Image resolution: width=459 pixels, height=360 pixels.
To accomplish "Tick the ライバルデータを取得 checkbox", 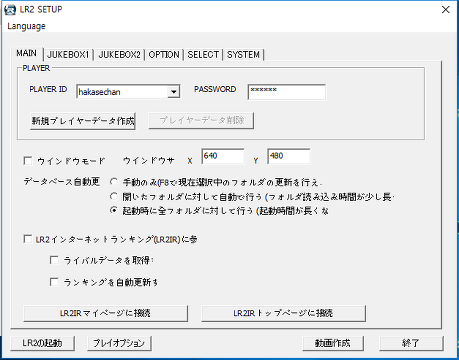I will click(54, 260).
